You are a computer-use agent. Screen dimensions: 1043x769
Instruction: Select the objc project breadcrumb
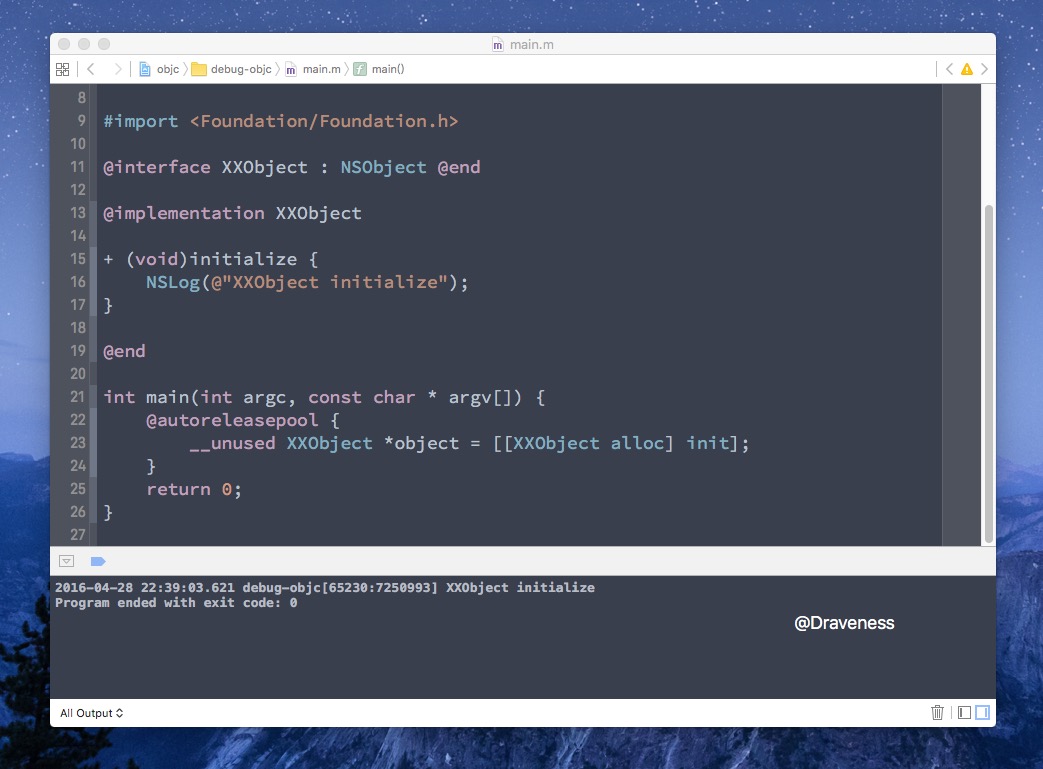160,69
